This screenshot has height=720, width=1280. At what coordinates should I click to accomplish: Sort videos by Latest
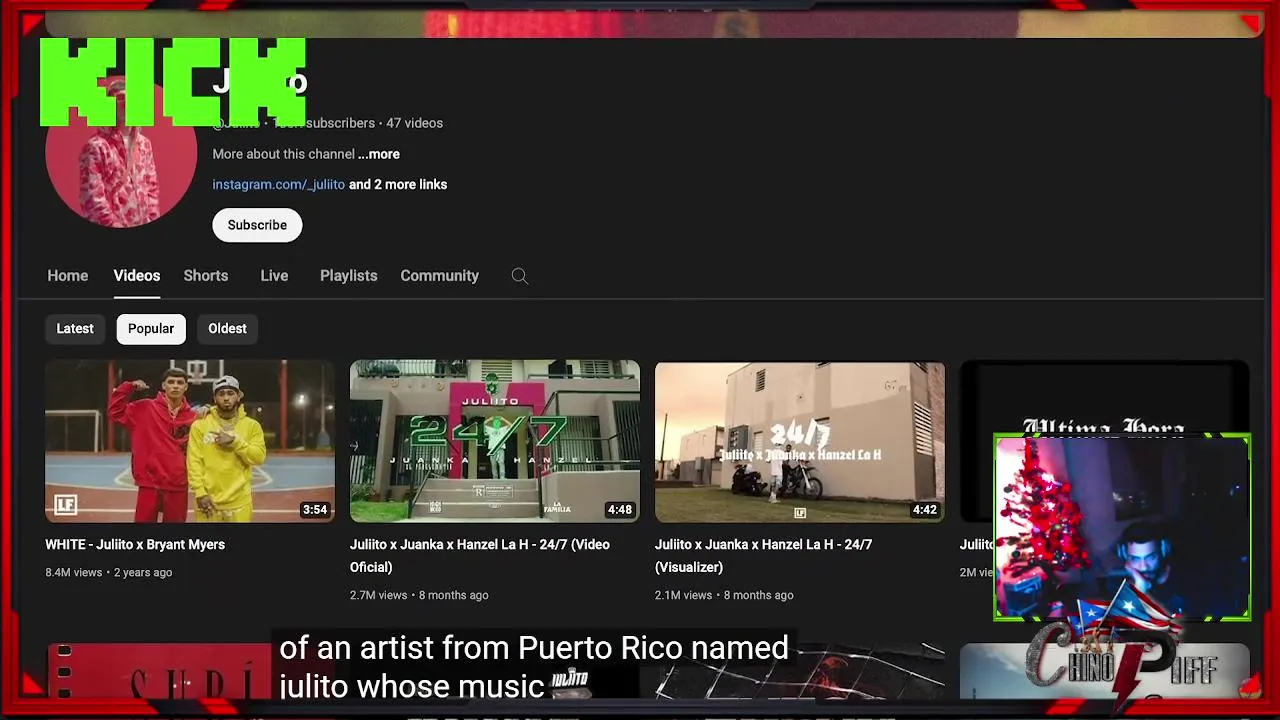click(x=75, y=328)
